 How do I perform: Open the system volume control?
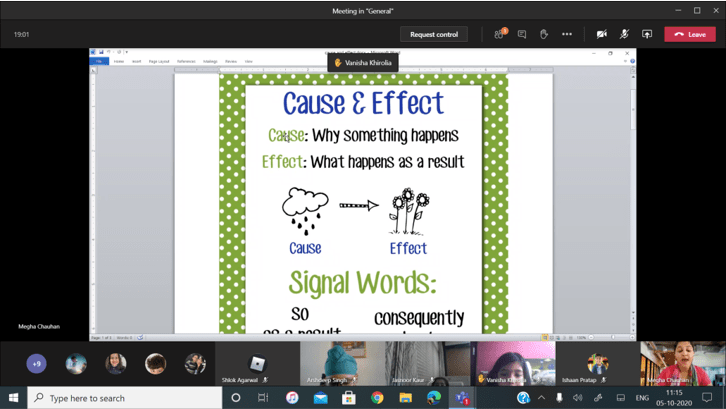[x=578, y=398]
